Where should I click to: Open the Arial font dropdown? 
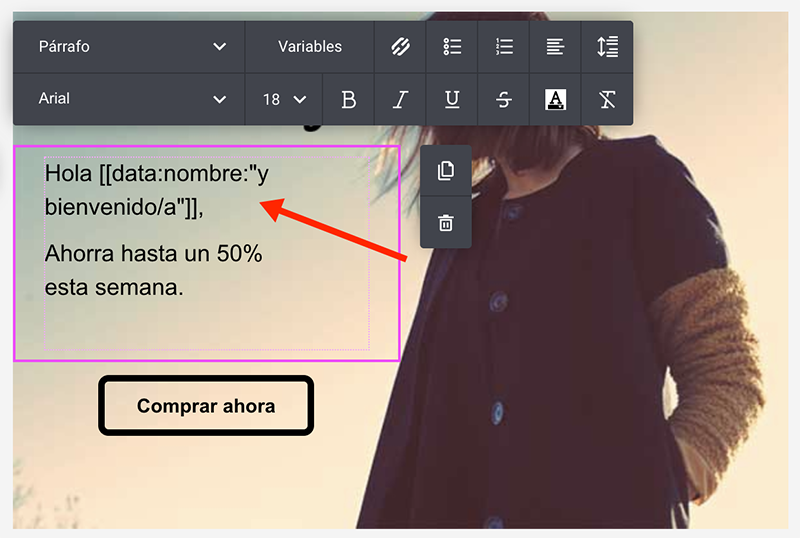(x=129, y=99)
